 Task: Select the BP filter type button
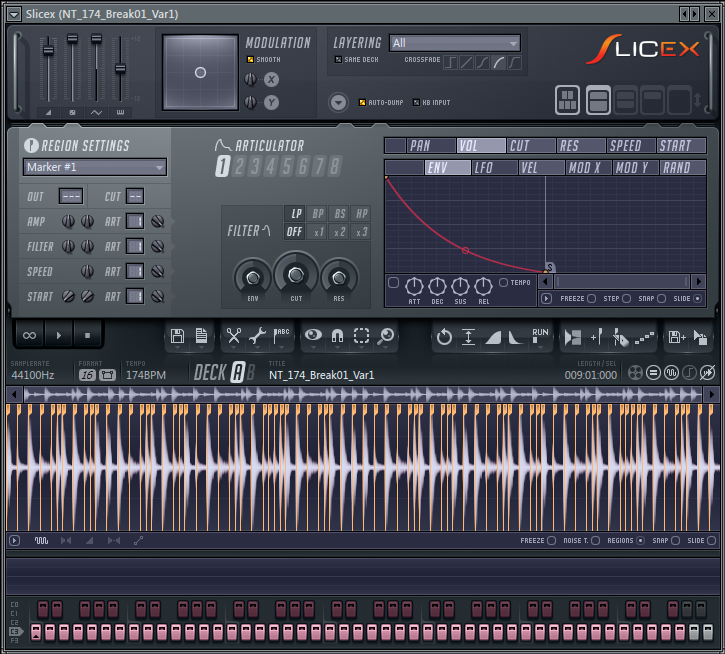318,213
